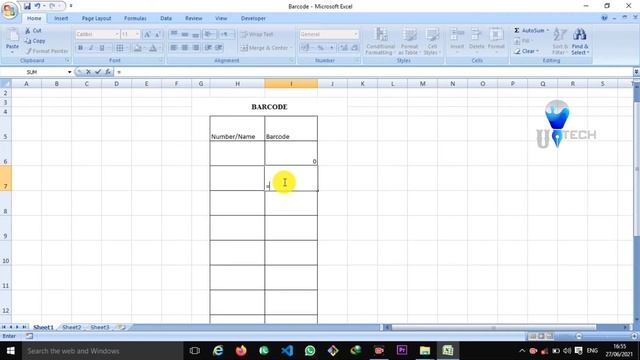
Task: Toggle Italic formatting
Action: [x=91, y=48]
